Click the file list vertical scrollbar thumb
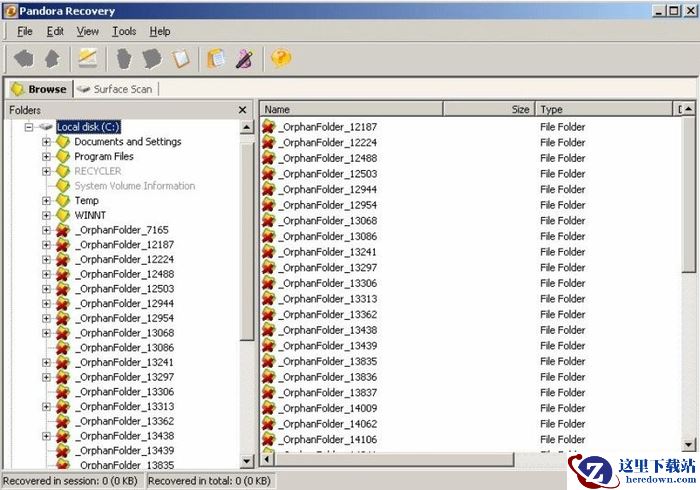 pyautogui.click(x=689, y=194)
